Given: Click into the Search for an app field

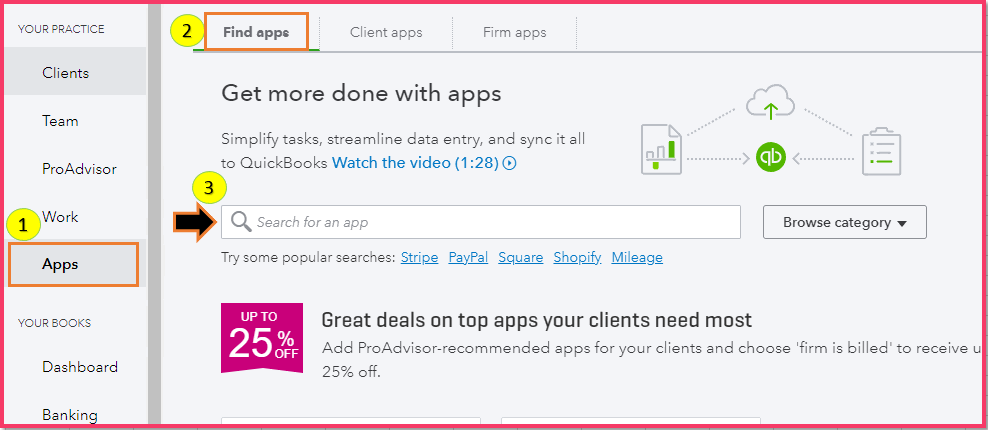Looking at the screenshot, I should pos(481,222).
